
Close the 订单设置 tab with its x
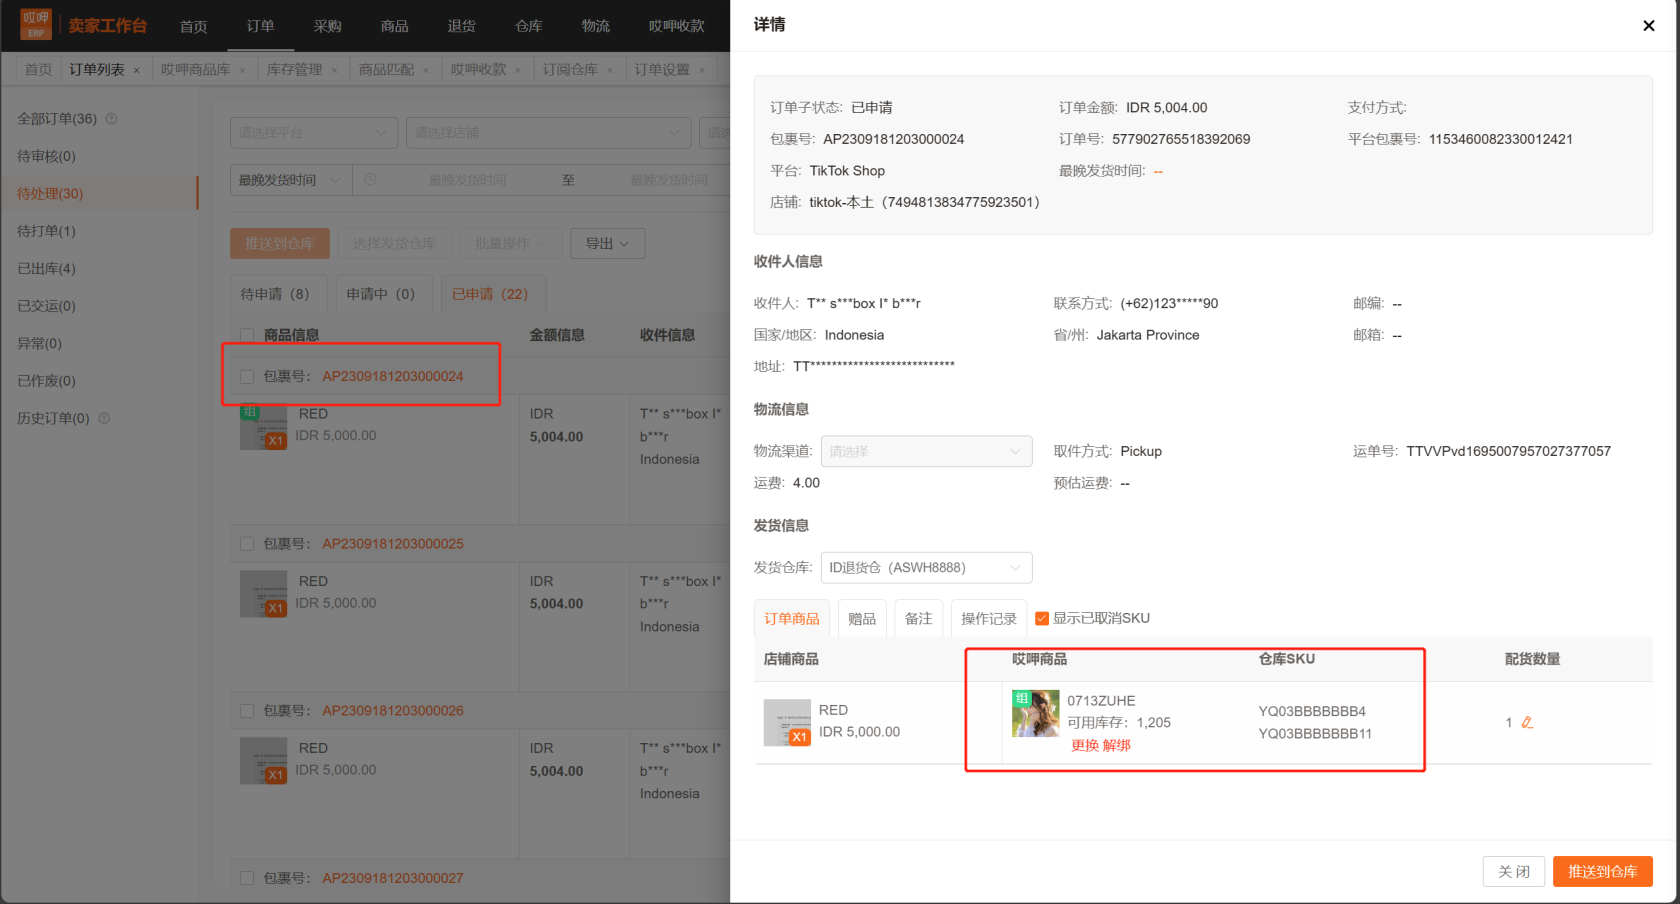[x=702, y=70]
